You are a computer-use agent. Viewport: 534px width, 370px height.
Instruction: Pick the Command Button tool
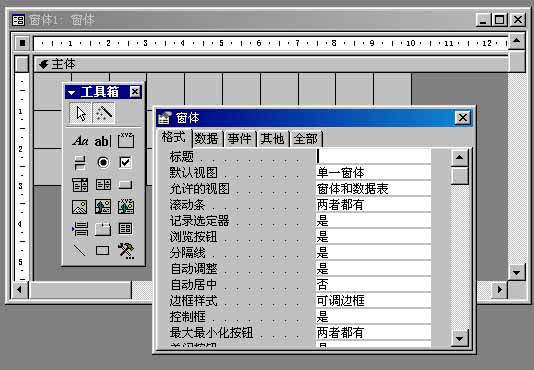[x=125, y=185]
